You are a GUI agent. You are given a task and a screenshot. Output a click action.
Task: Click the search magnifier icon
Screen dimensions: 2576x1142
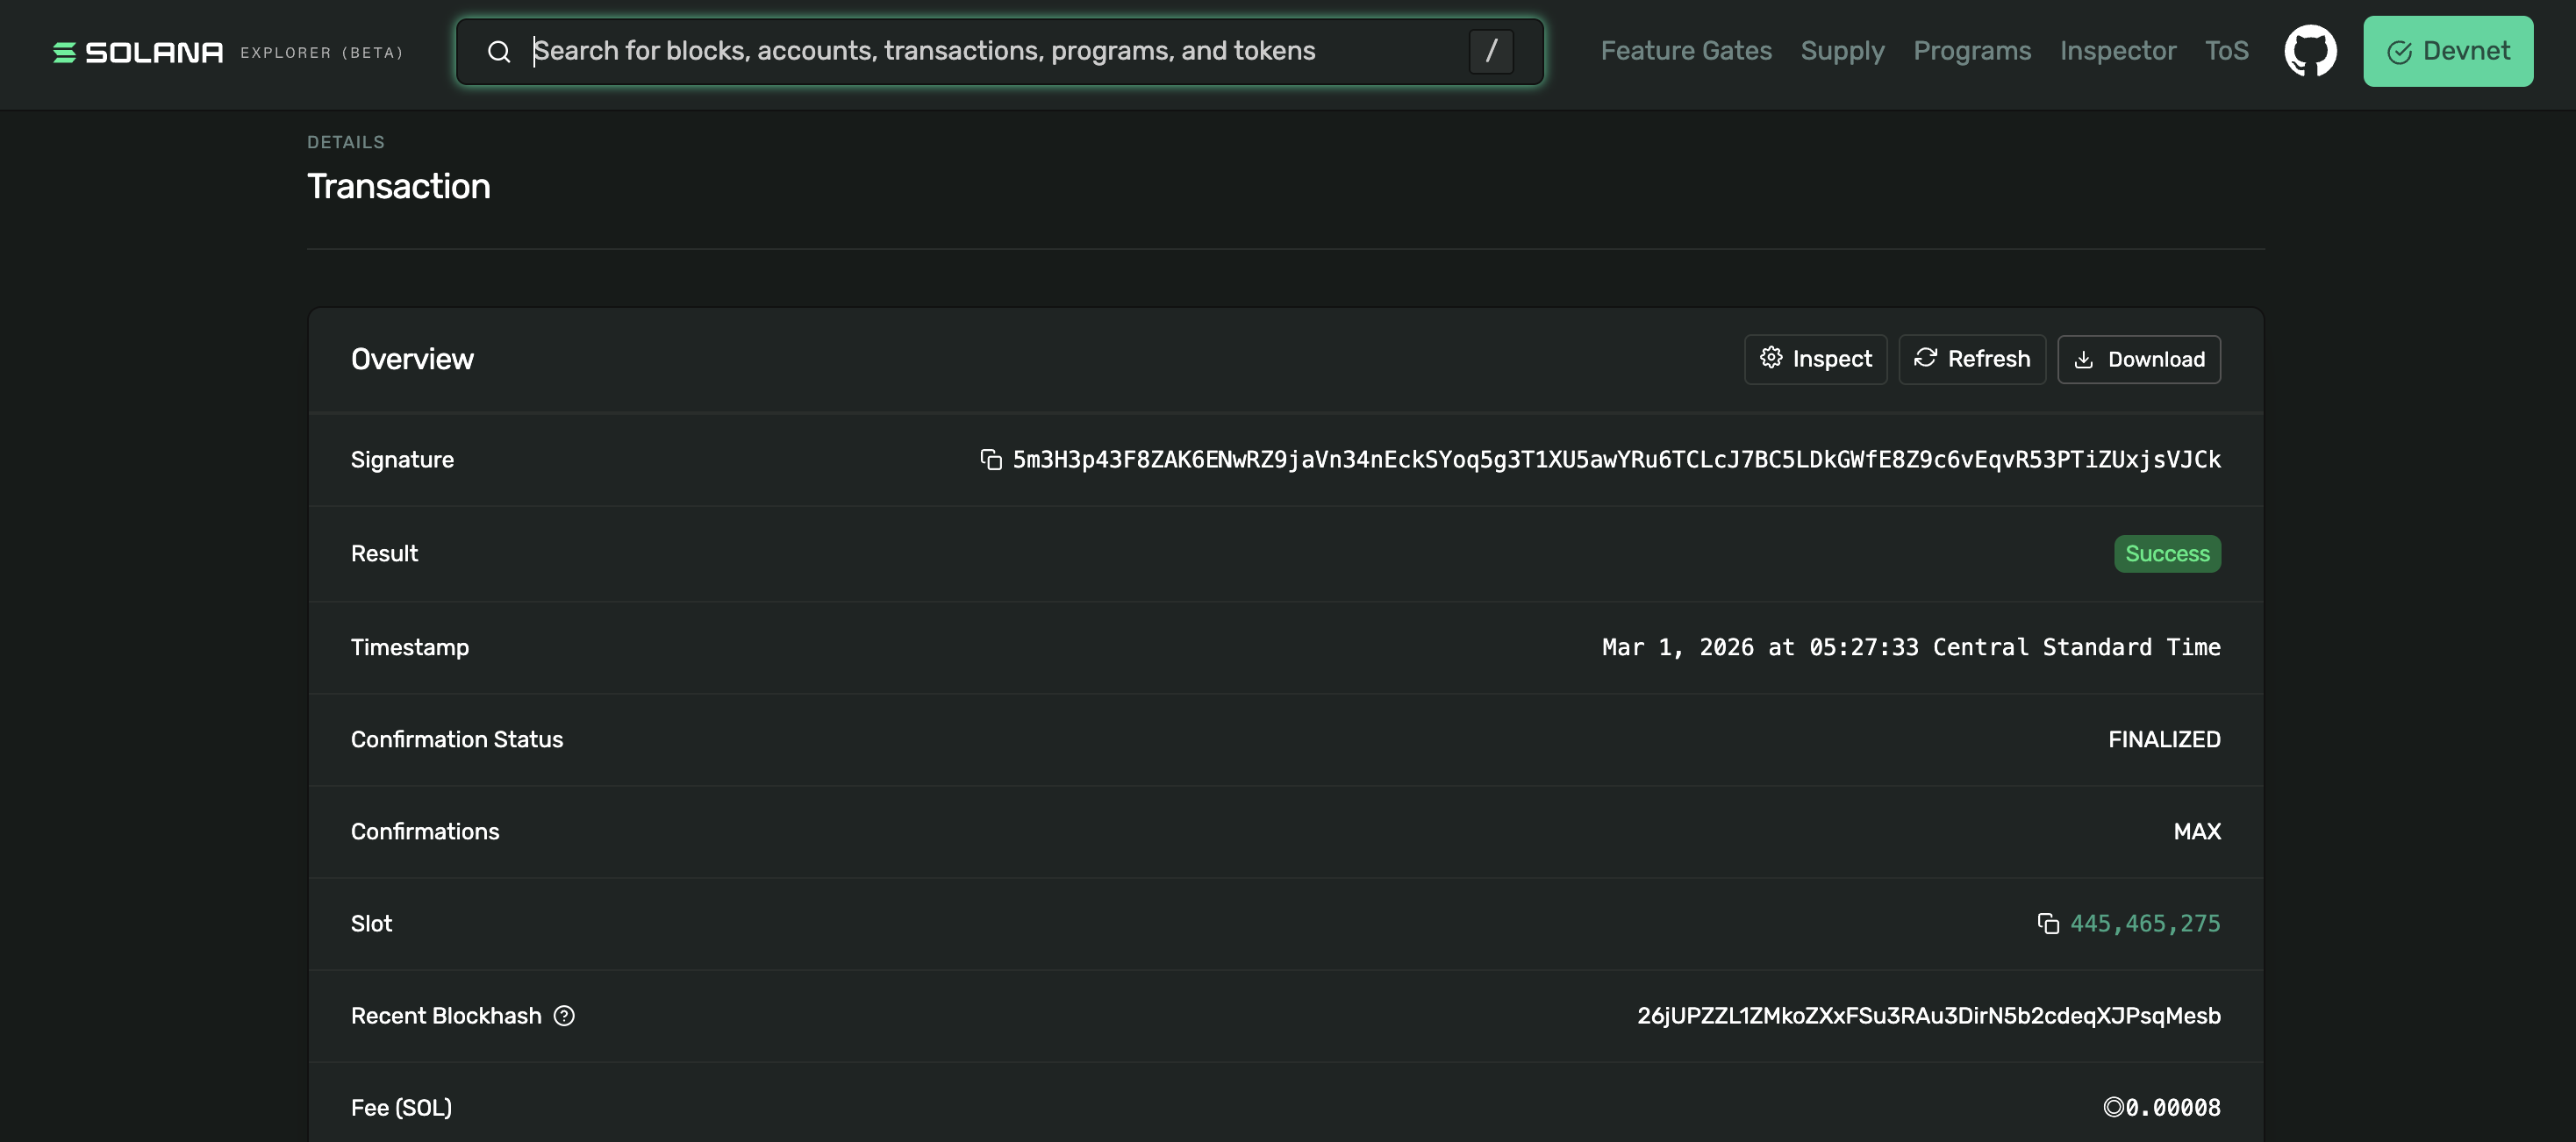coord(498,52)
